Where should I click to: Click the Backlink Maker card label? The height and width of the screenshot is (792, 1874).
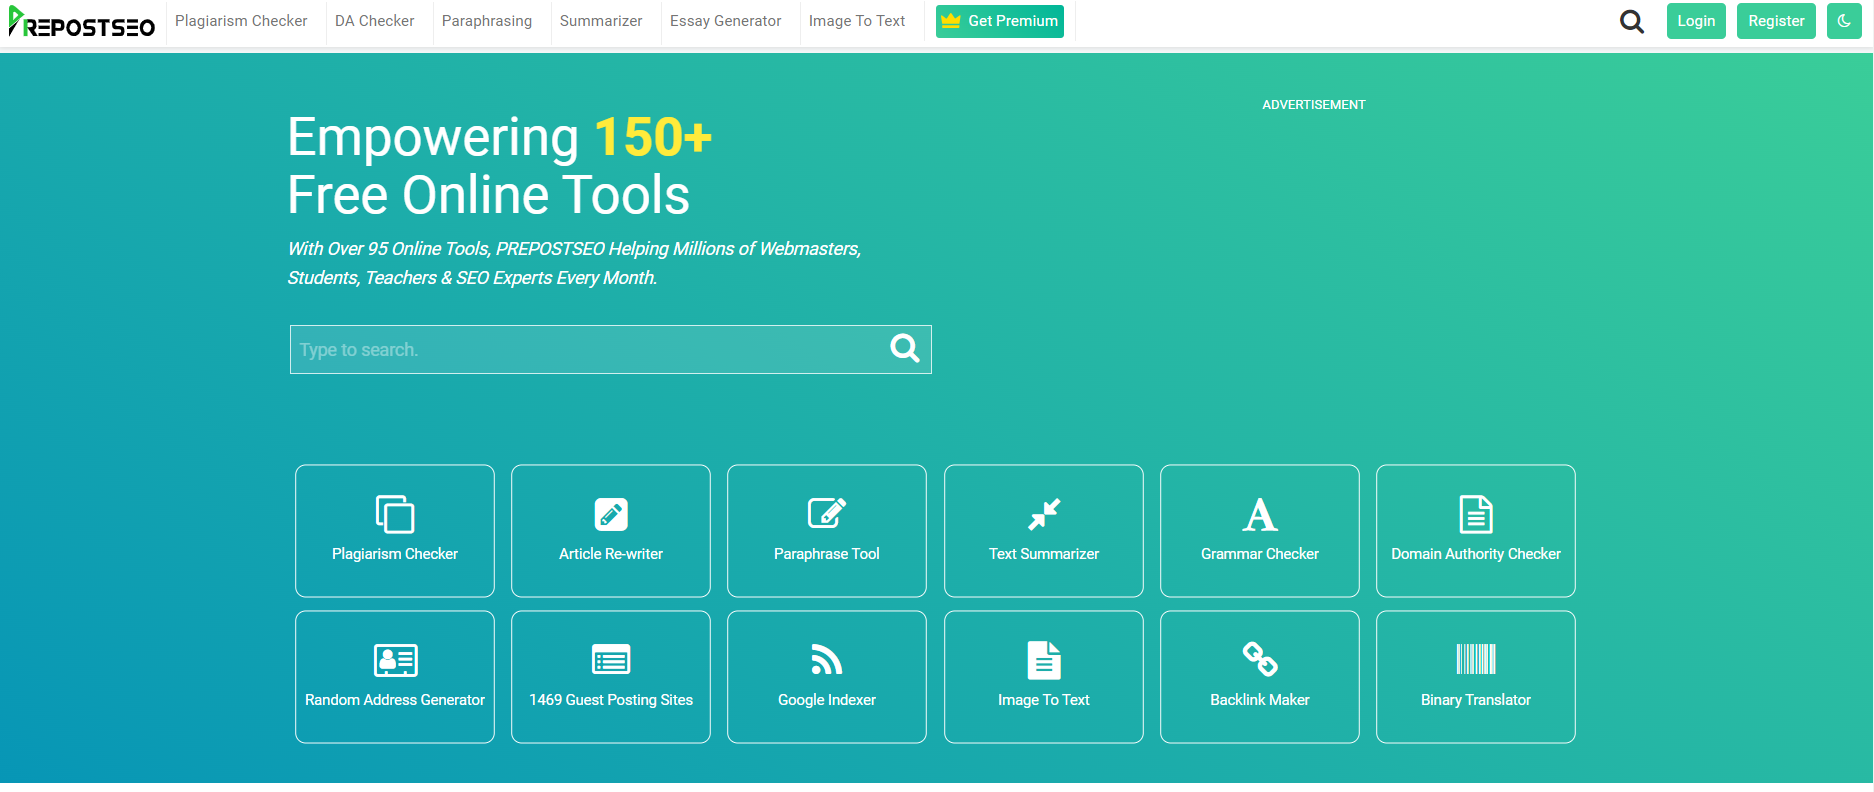[1260, 700]
